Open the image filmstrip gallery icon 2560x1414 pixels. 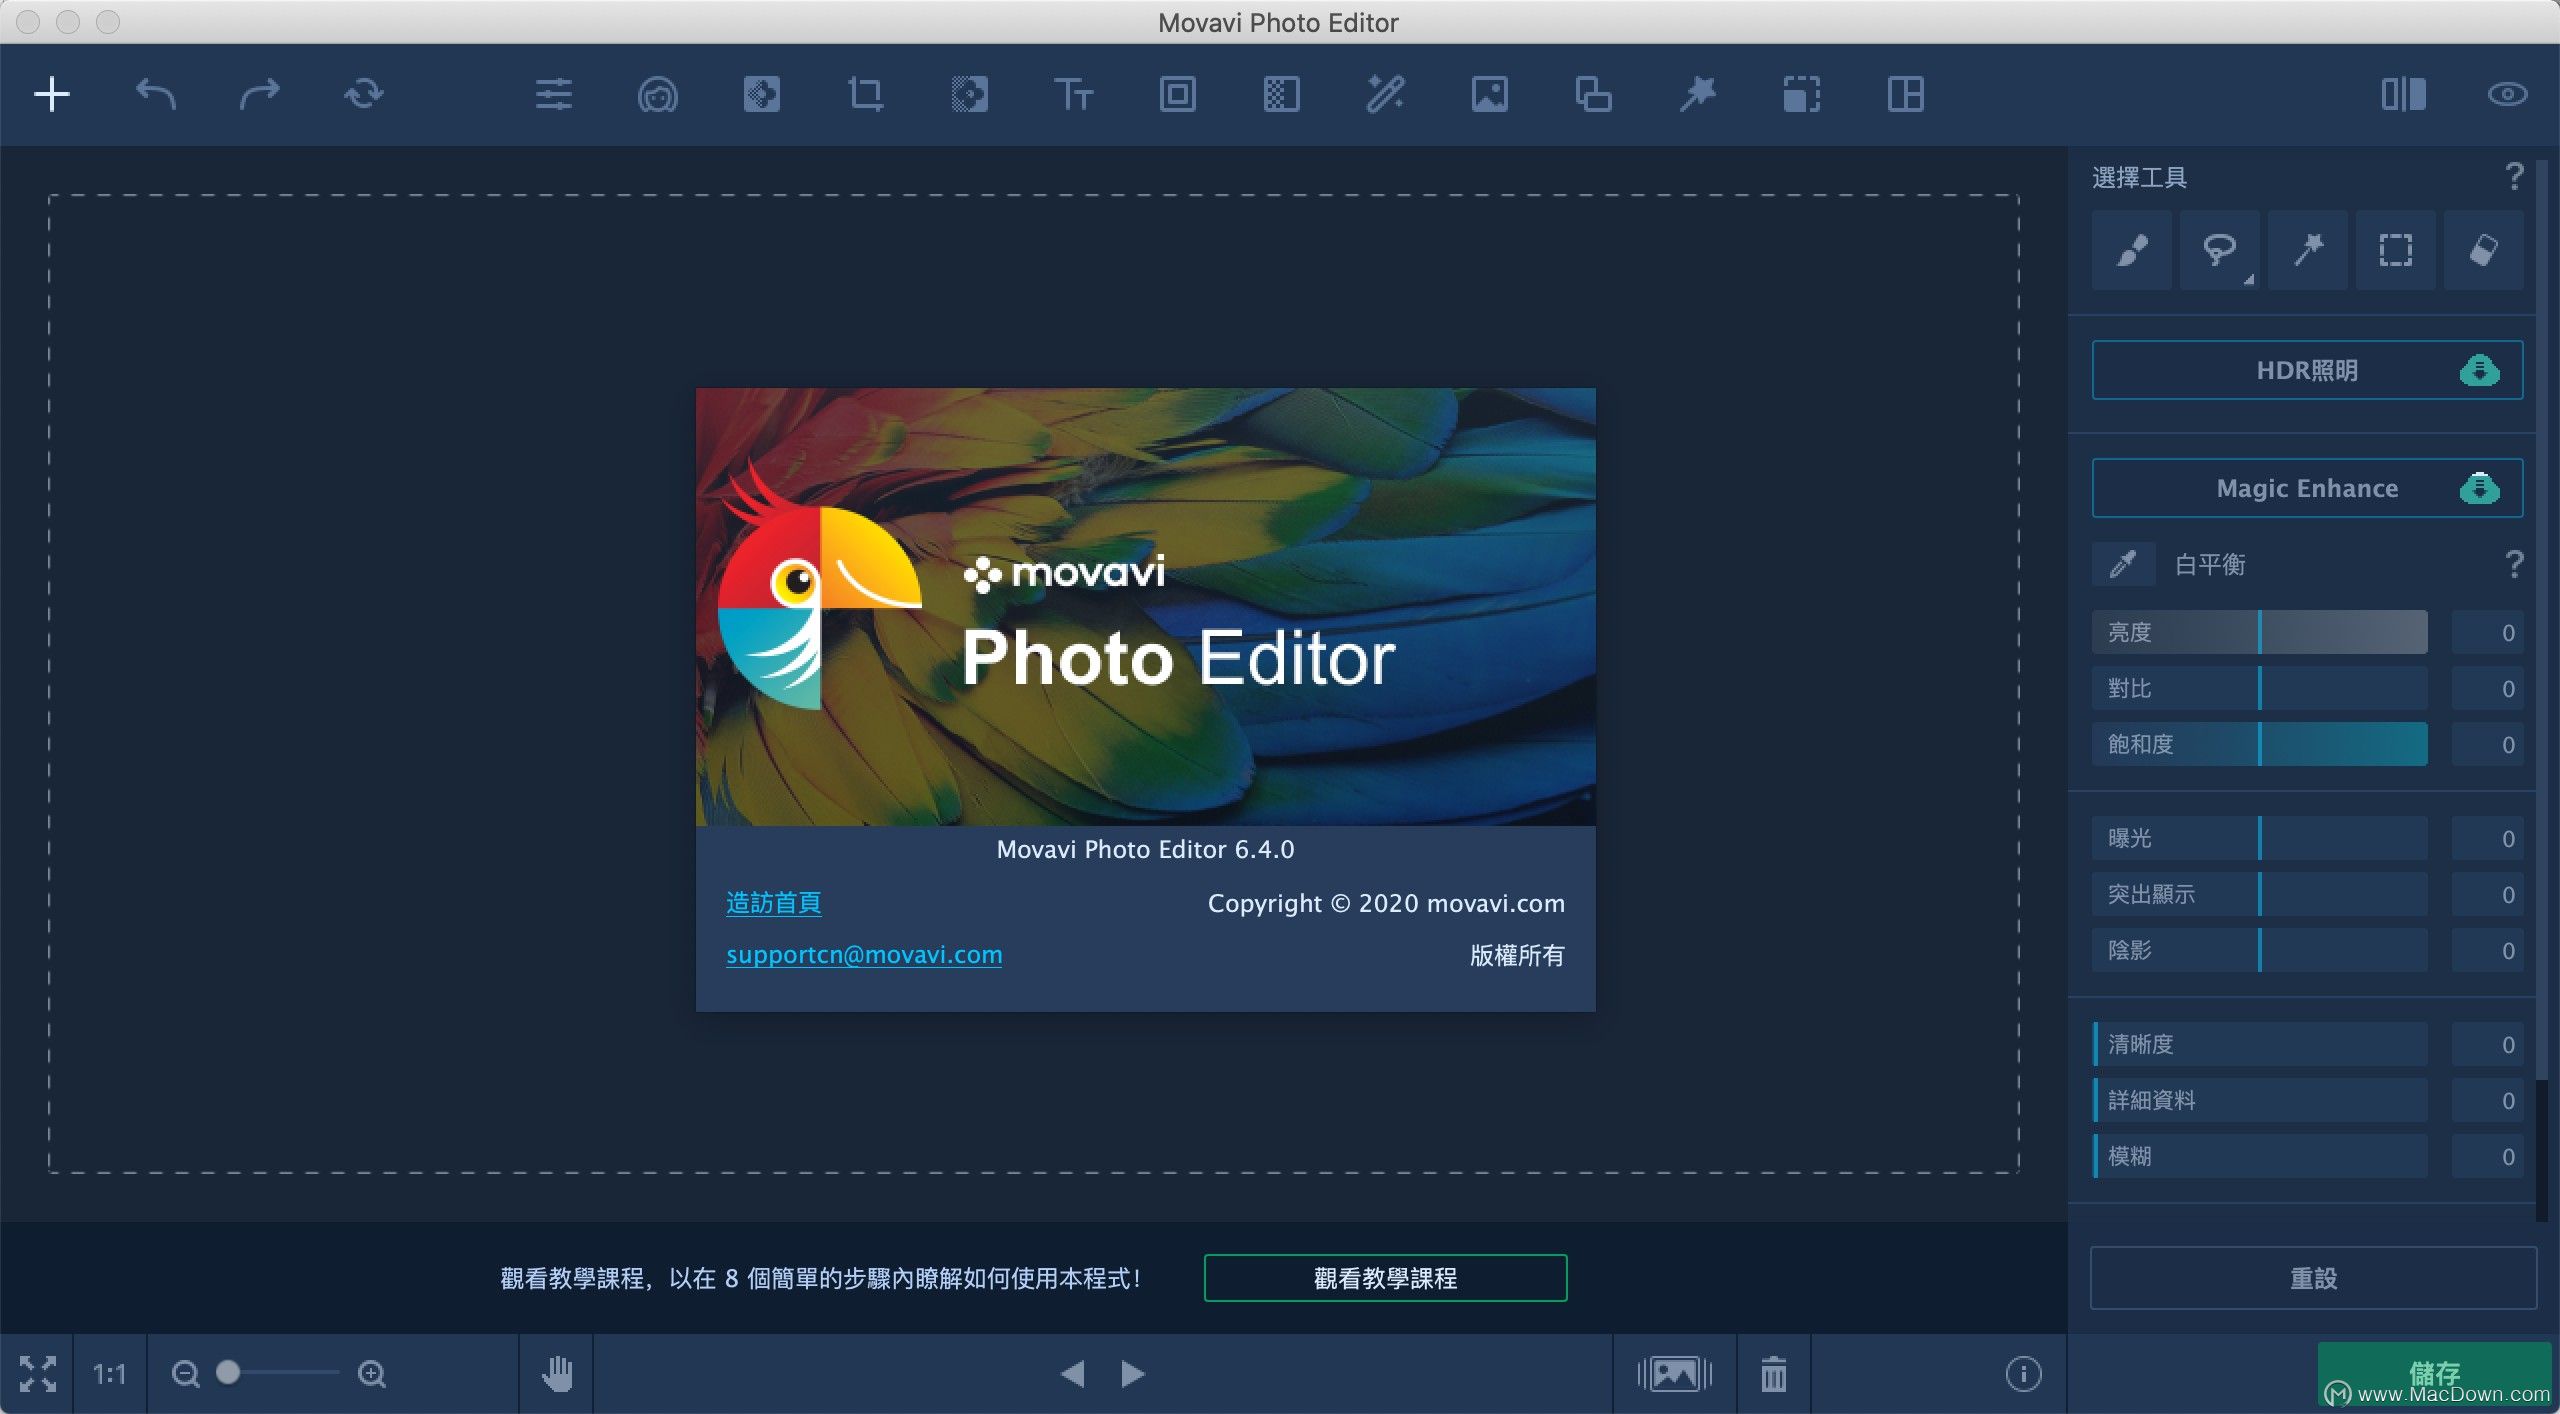click(1675, 1374)
